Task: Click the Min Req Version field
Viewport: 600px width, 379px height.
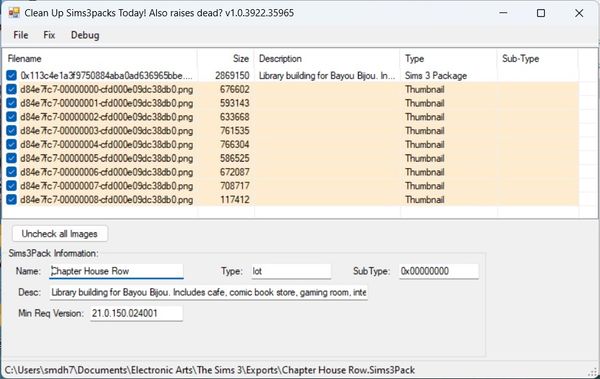Action: click(136, 314)
